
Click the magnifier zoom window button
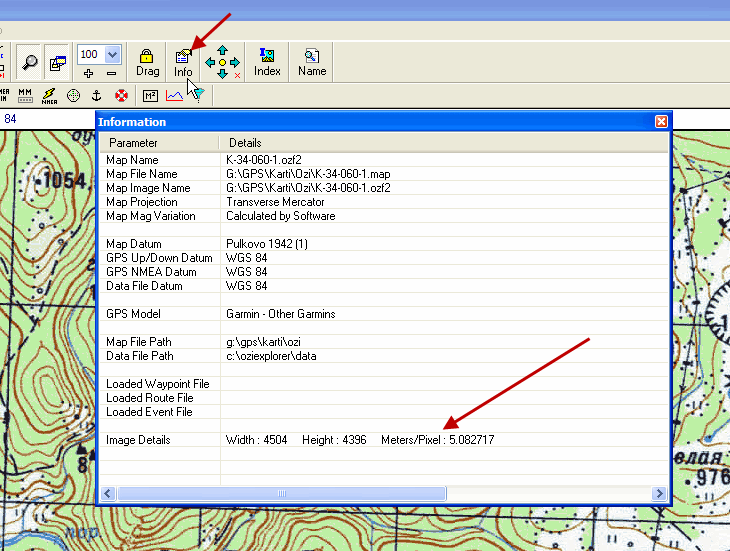(x=30, y=61)
